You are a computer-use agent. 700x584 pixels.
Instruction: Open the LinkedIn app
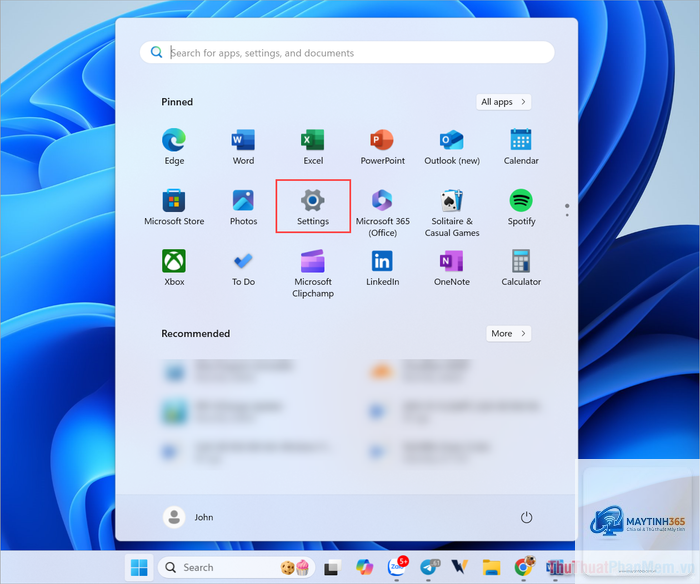tap(383, 267)
